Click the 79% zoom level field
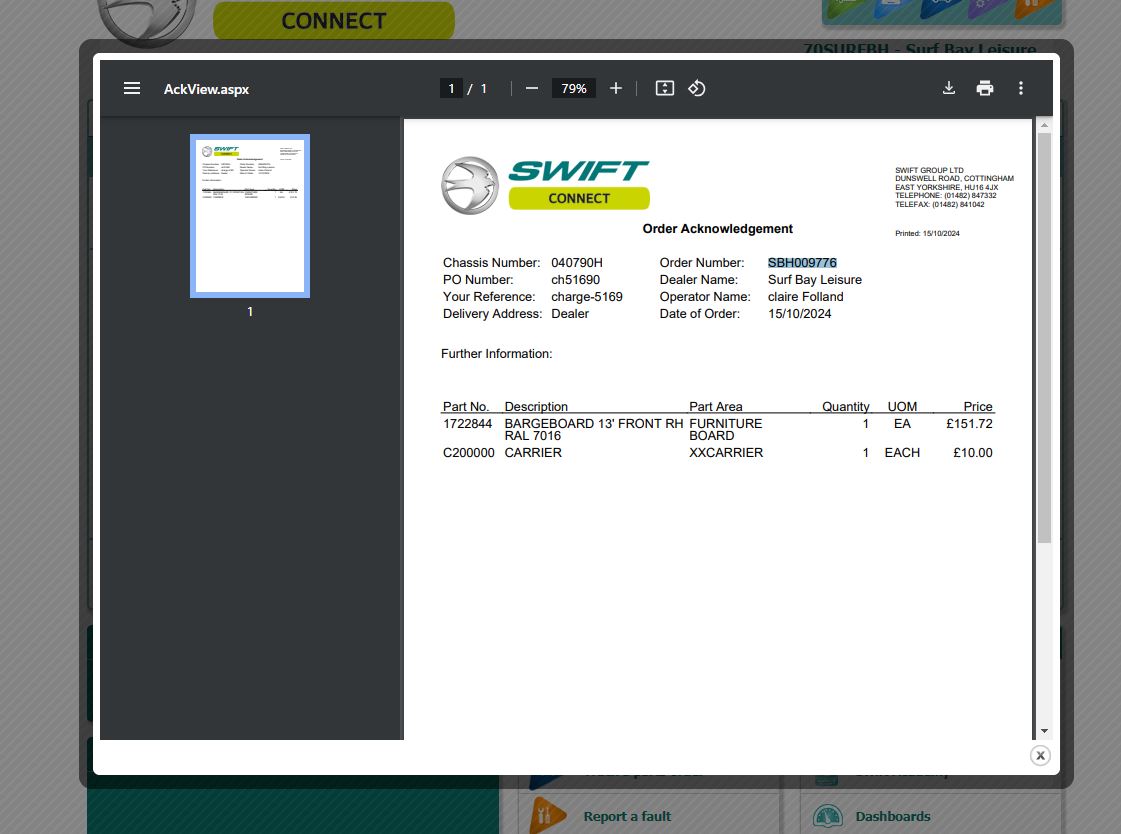Screen dimensions: 1121x834 [x=574, y=88]
